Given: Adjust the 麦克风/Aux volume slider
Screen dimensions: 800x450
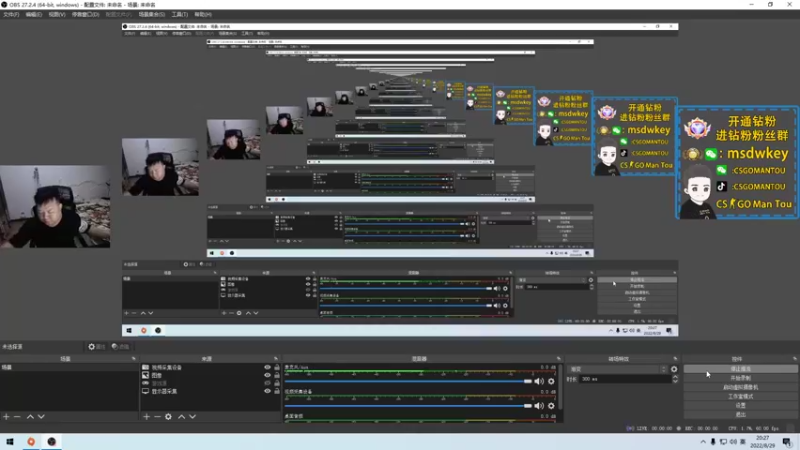Looking at the screenshot, I should point(408,381).
